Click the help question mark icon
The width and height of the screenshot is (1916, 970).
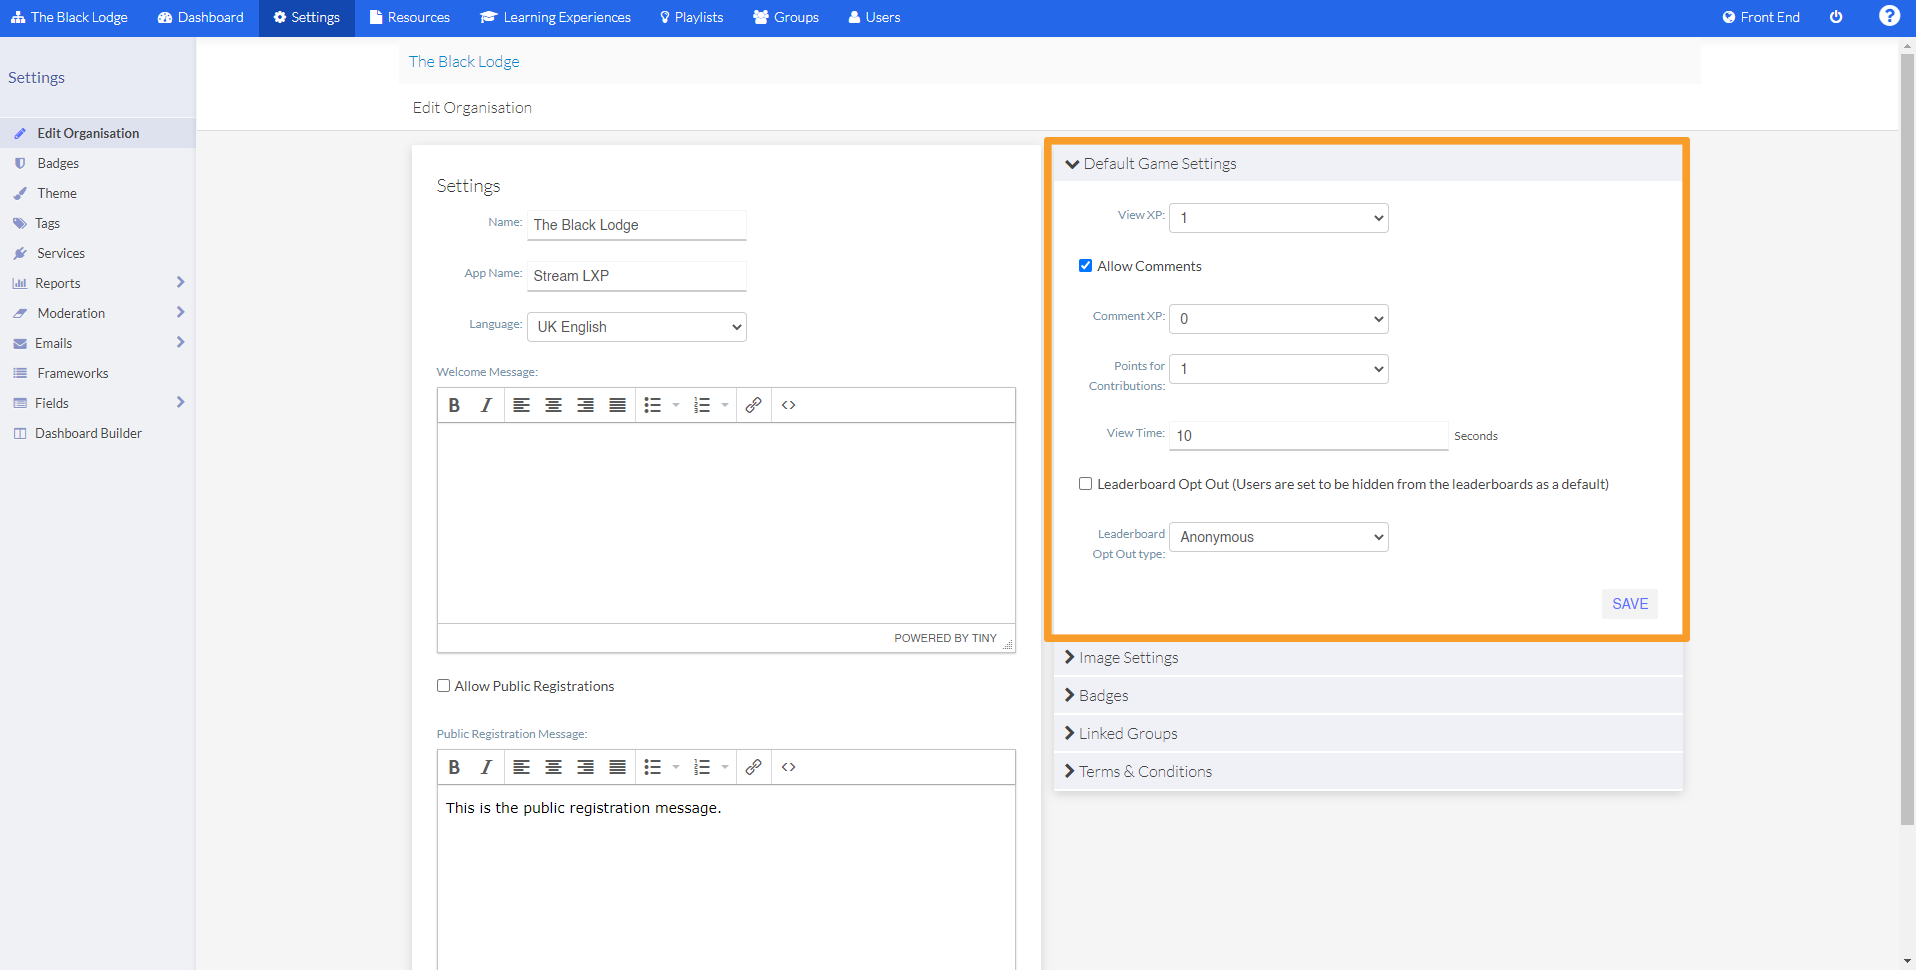click(x=1890, y=16)
